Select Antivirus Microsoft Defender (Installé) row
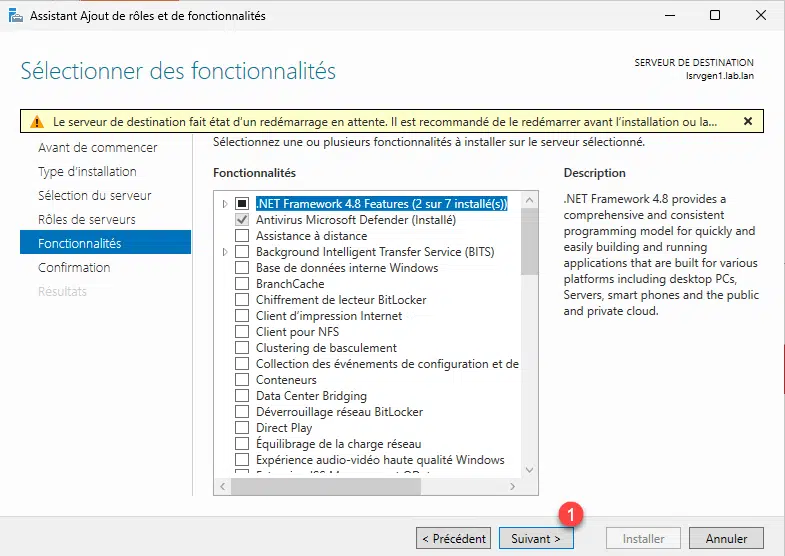This screenshot has height=556, width=785. coord(356,220)
